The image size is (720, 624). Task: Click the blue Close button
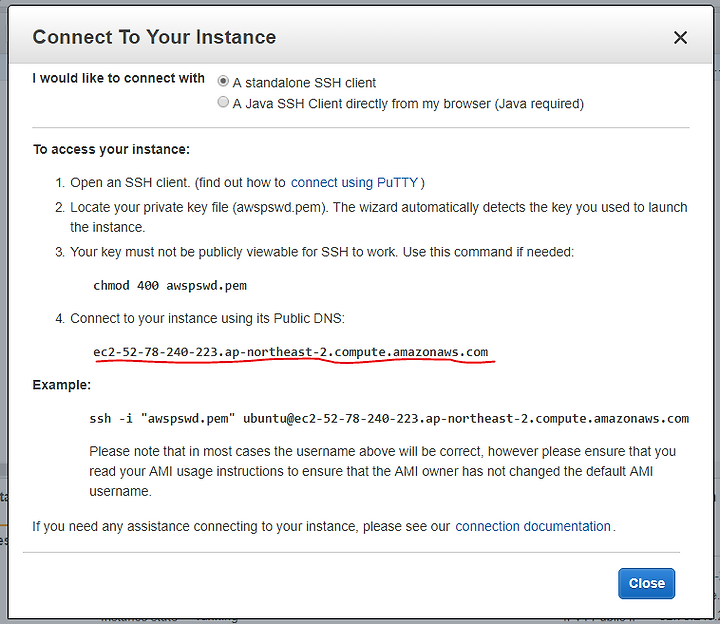pos(646,583)
